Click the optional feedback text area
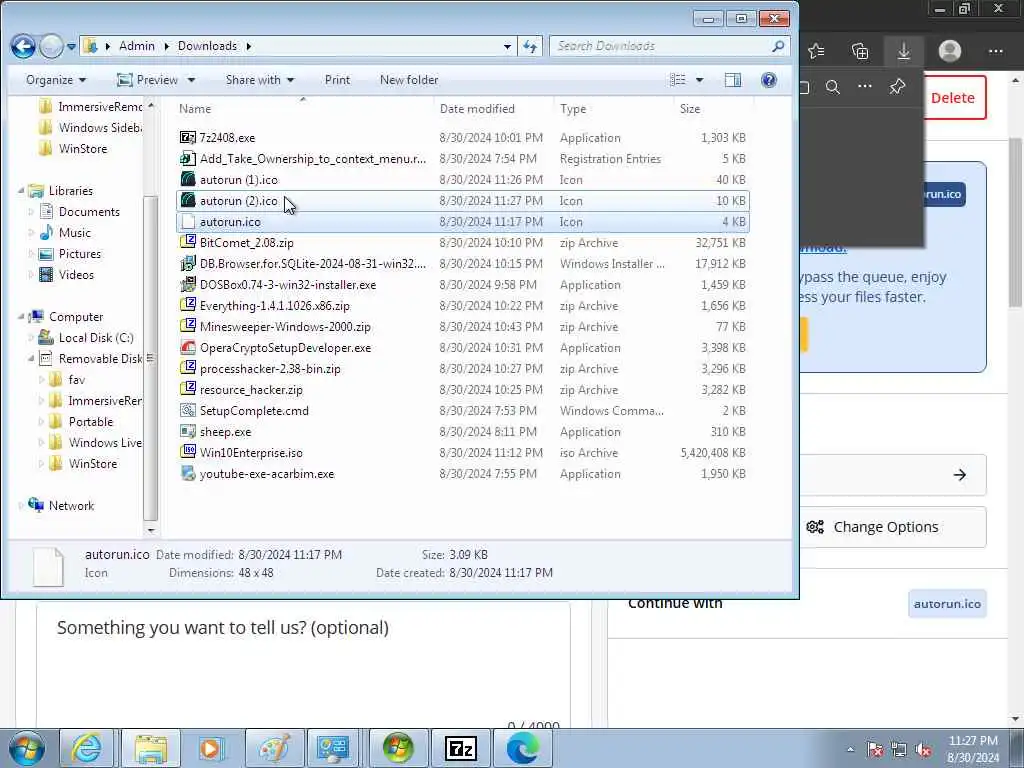This screenshot has width=1024, height=768. tap(303, 666)
